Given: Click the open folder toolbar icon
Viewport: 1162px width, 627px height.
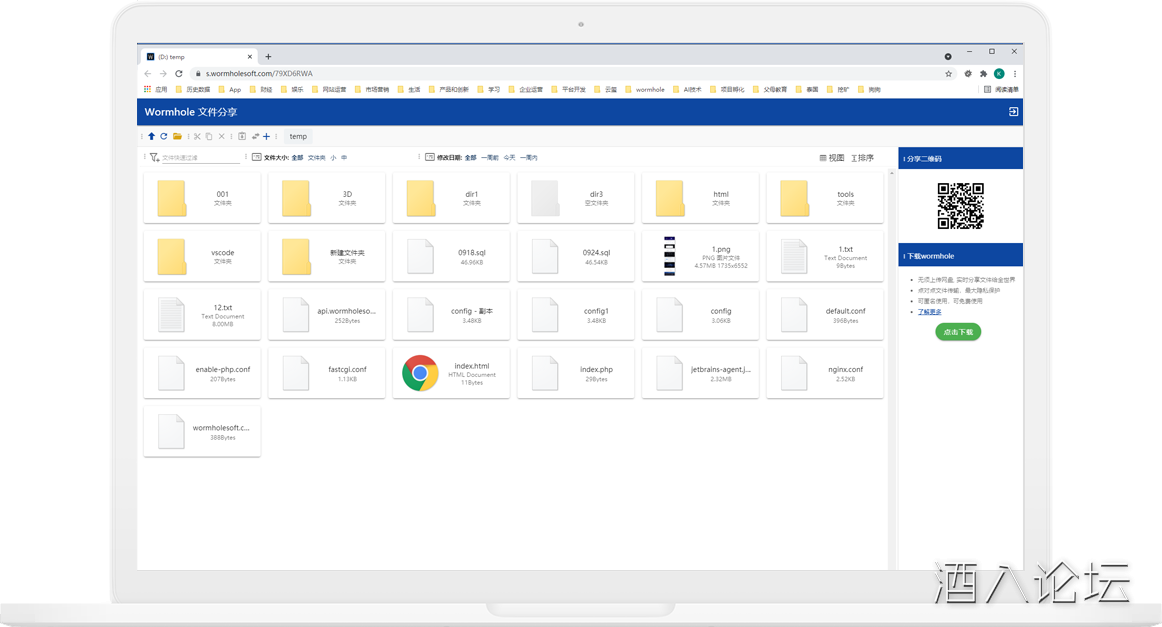Looking at the screenshot, I should [x=177, y=136].
